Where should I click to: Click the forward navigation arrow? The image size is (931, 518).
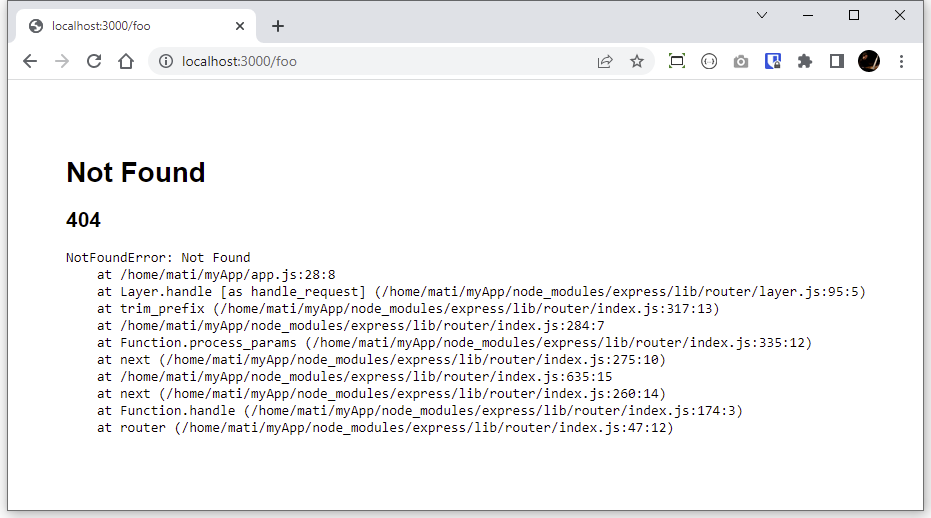pyautogui.click(x=62, y=61)
